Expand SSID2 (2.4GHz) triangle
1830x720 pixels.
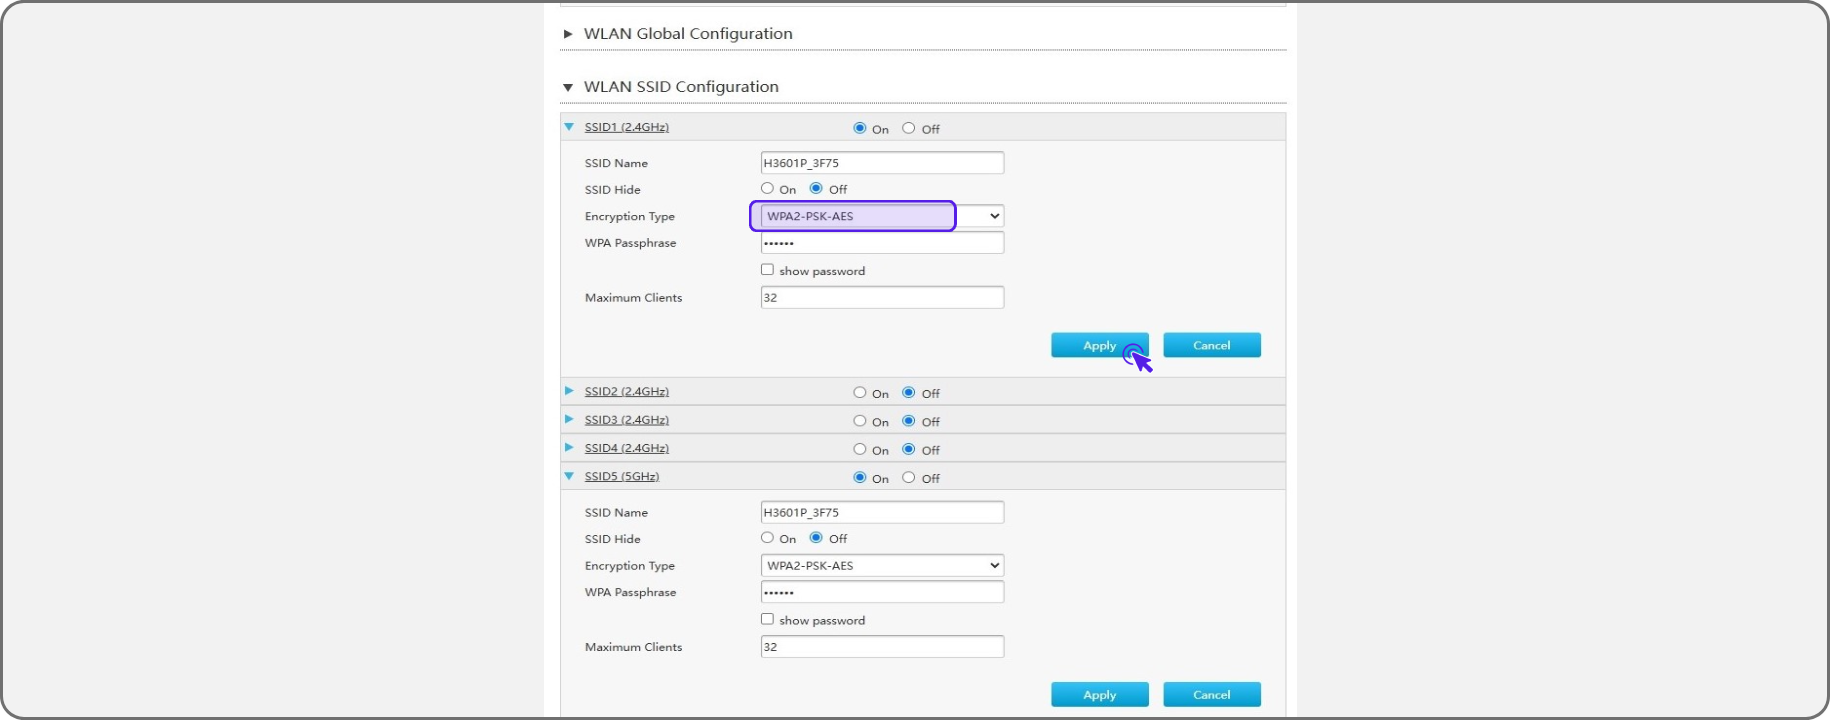(x=569, y=391)
